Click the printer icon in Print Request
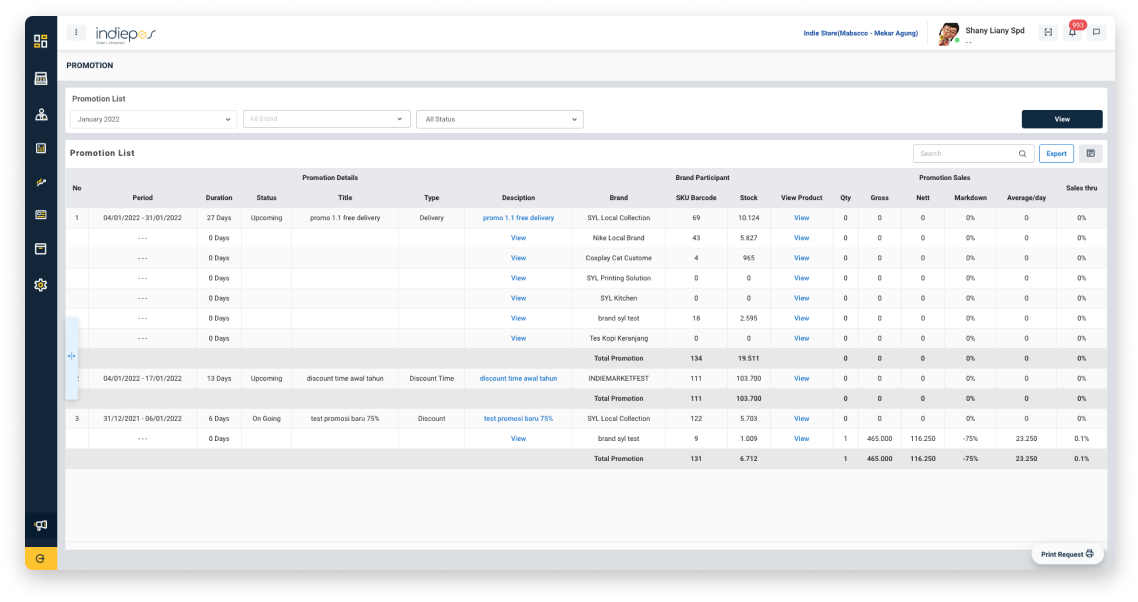Viewport: 1138px width, 602px height. 1089,554
